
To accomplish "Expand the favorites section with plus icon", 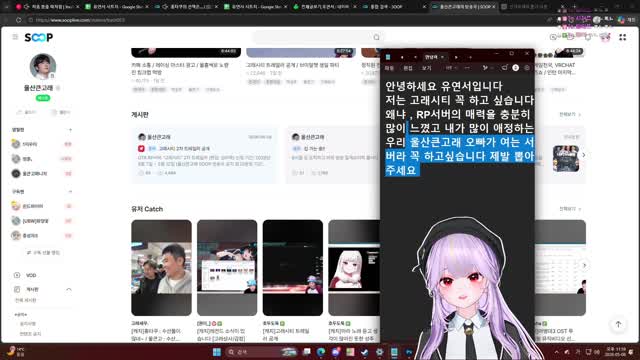I will coord(70,130).
